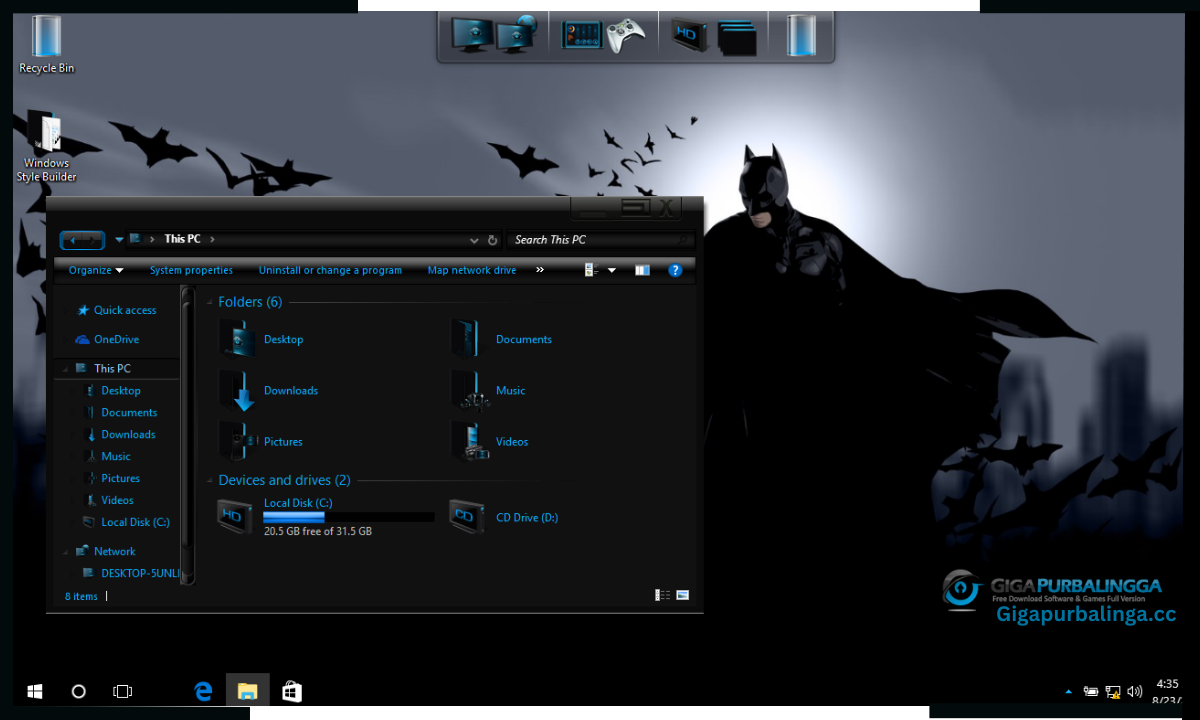
Task: Switch to large icons view in status bar
Action: [x=682, y=595]
